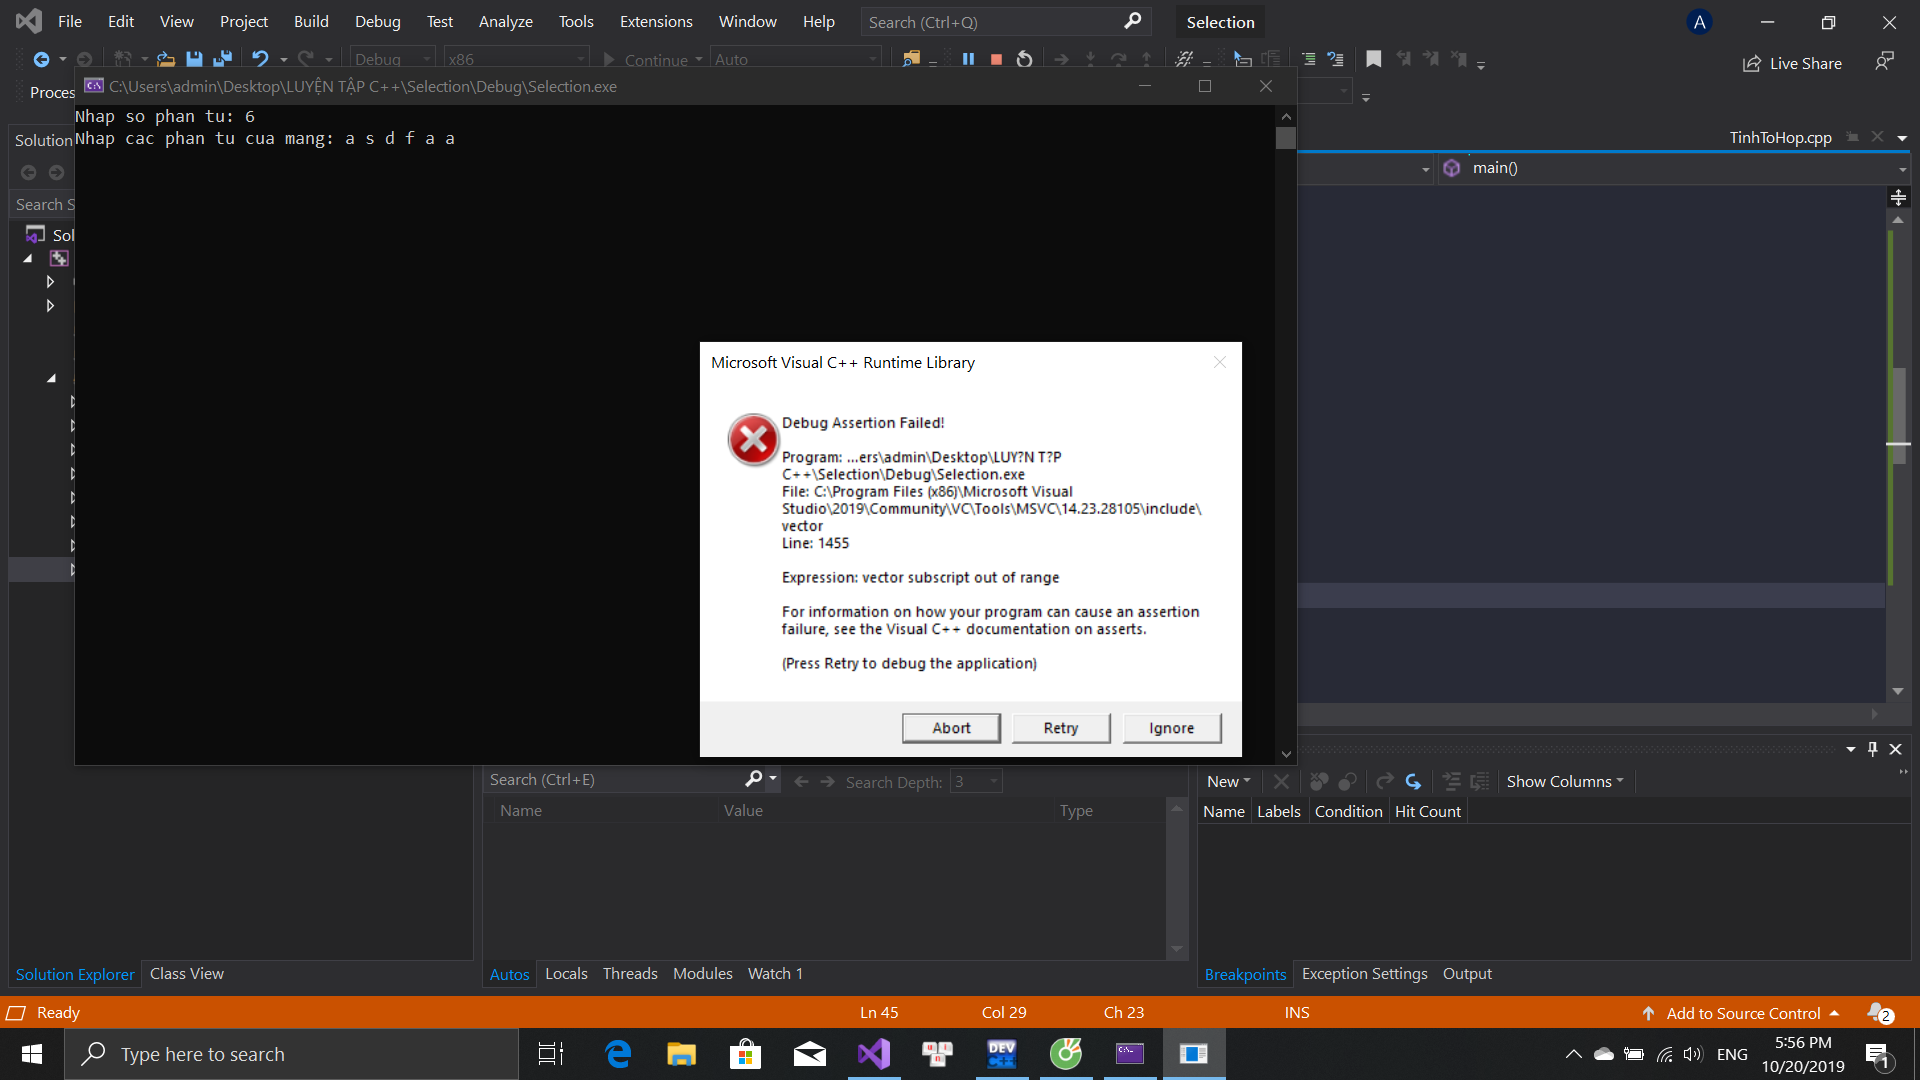Switch to the Locals tab

(x=566, y=973)
